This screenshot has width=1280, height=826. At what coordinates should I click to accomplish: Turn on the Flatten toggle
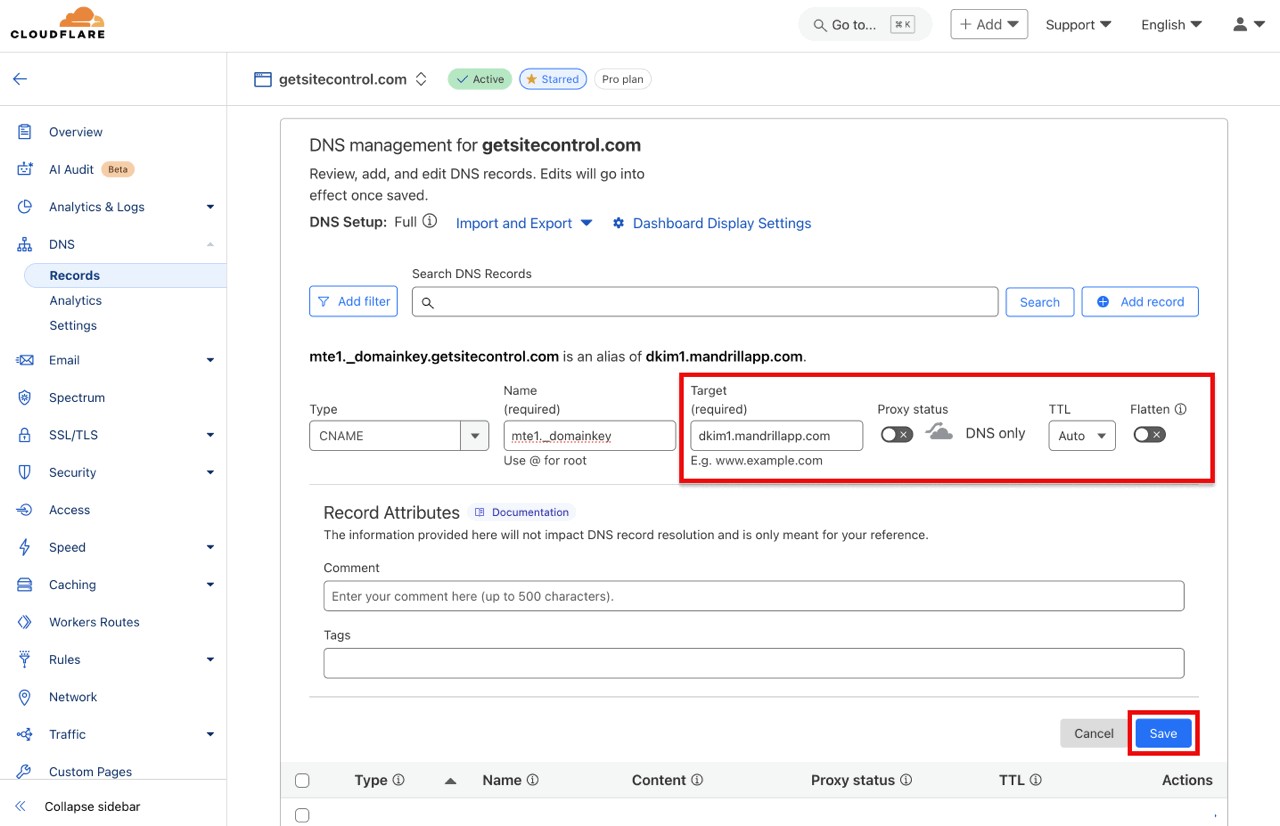[1149, 434]
